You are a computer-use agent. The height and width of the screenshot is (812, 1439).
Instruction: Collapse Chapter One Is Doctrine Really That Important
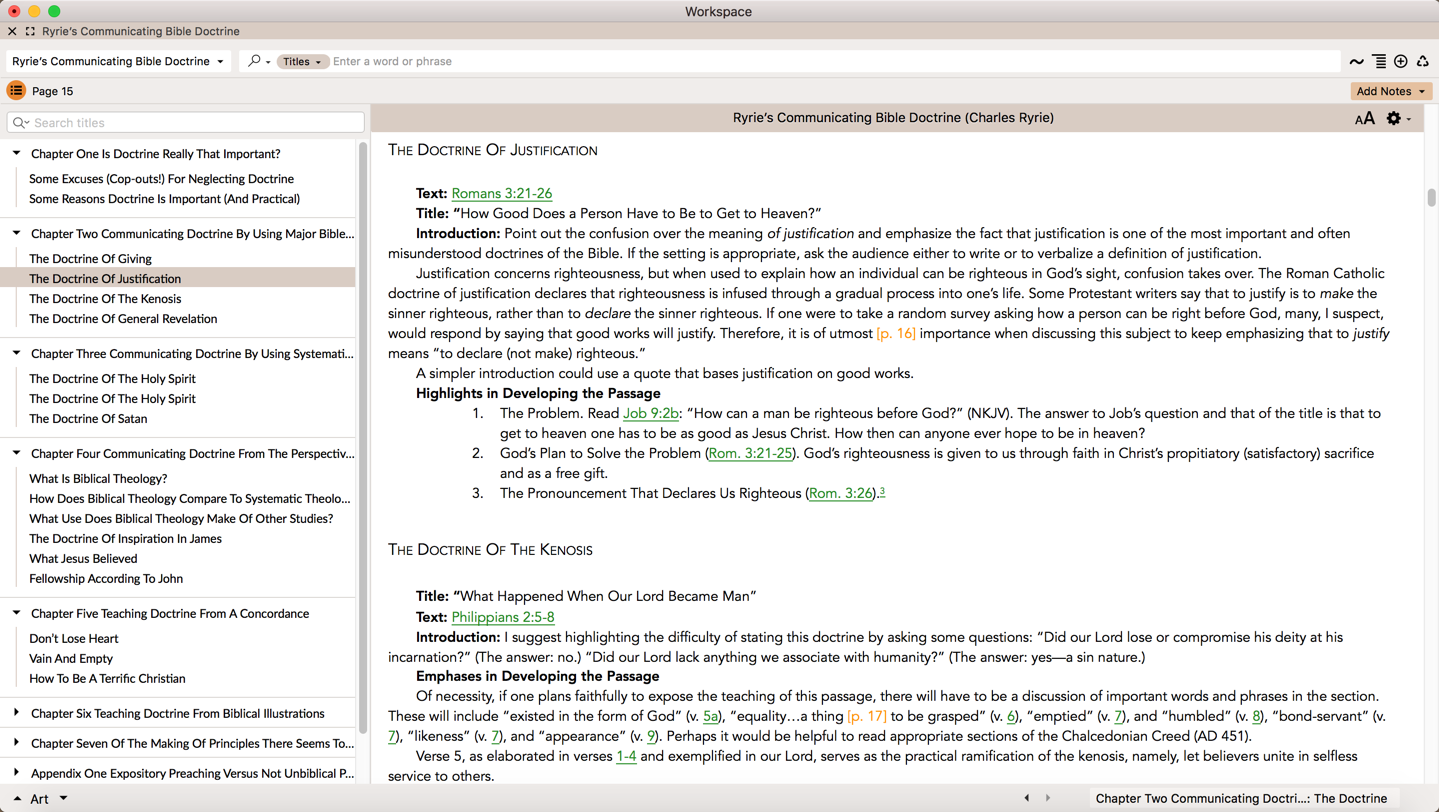[17, 153]
